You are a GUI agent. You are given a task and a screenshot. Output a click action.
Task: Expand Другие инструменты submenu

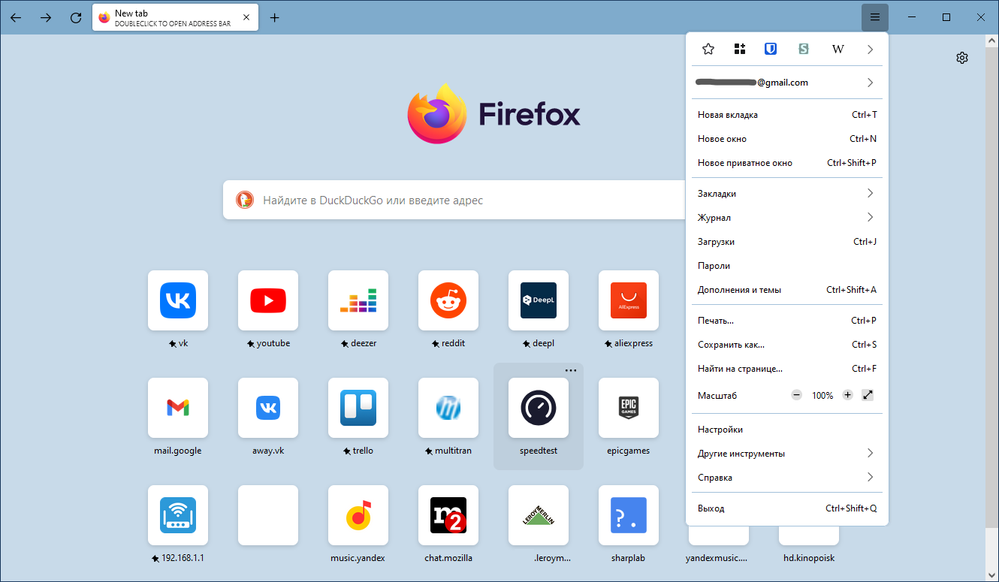[787, 453]
